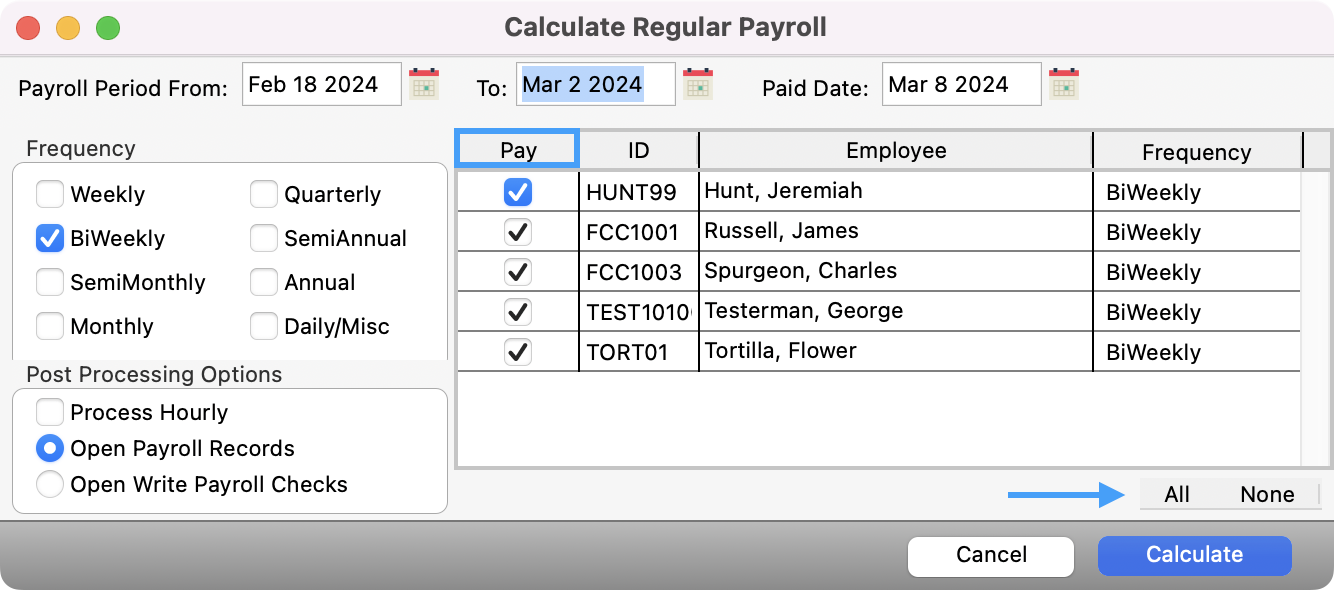Enable the Quarterly frequency option
The width and height of the screenshot is (1334, 590).
pyautogui.click(x=264, y=194)
